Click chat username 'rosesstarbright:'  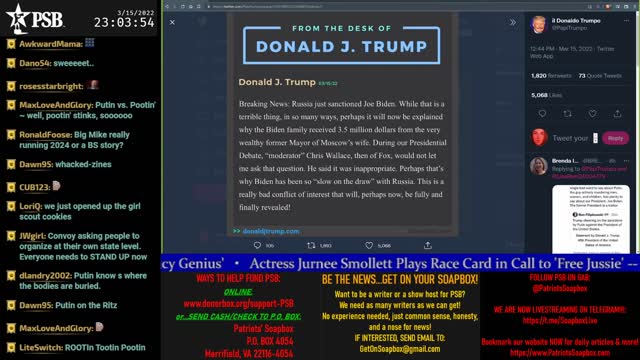[x=51, y=87]
